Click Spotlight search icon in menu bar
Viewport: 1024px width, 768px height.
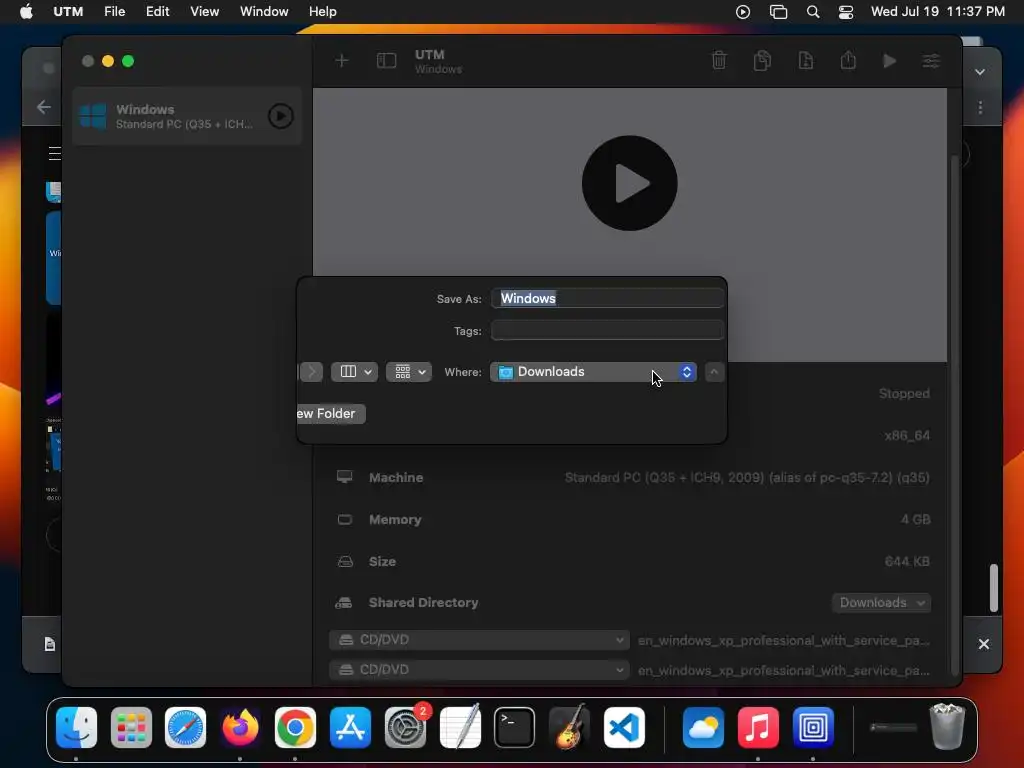(x=813, y=12)
